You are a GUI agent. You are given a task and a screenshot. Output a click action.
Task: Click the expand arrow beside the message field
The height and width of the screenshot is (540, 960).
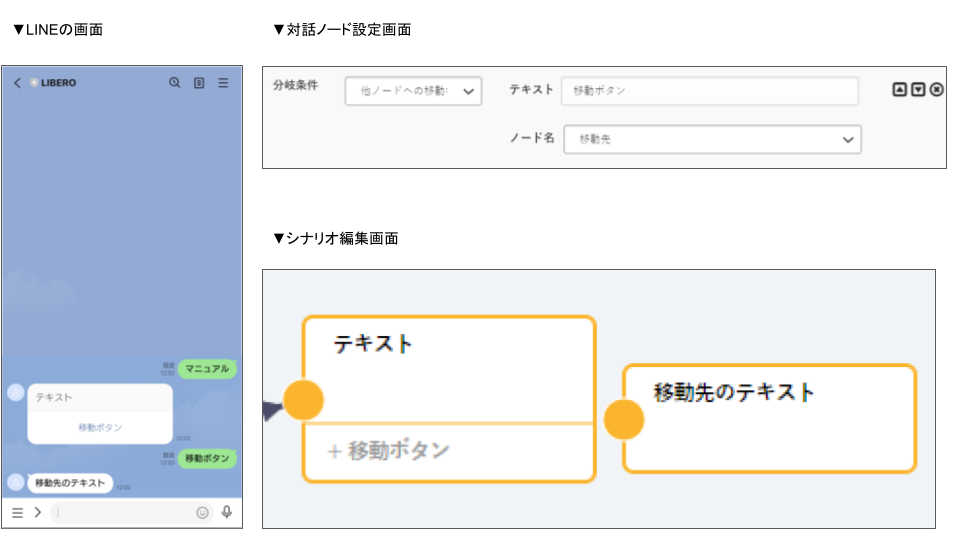(37, 512)
